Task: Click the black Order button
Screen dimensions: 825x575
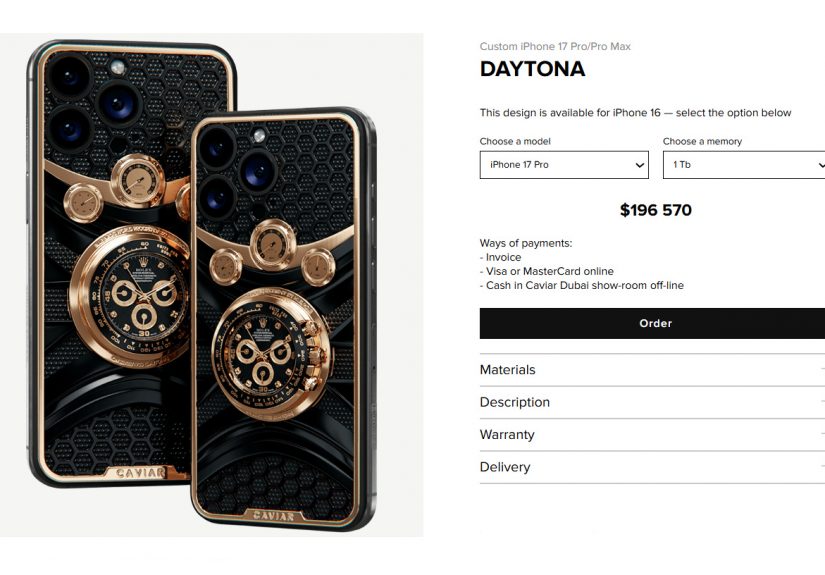Action: (652, 323)
